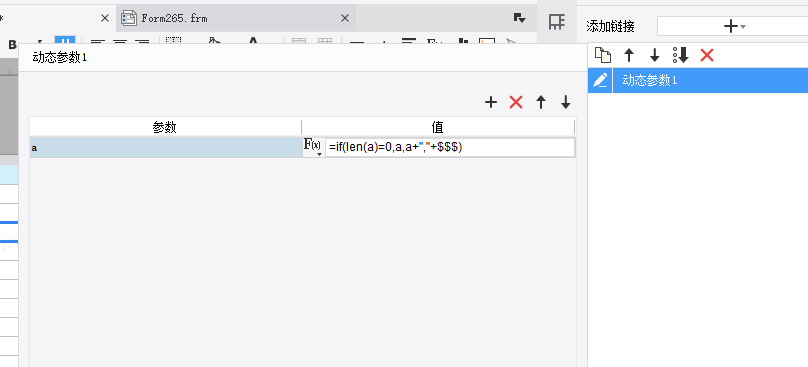Viewport: 808px width, 367px height.
Task: Move link up in the right panel list
Action: [x=629, y=55]
